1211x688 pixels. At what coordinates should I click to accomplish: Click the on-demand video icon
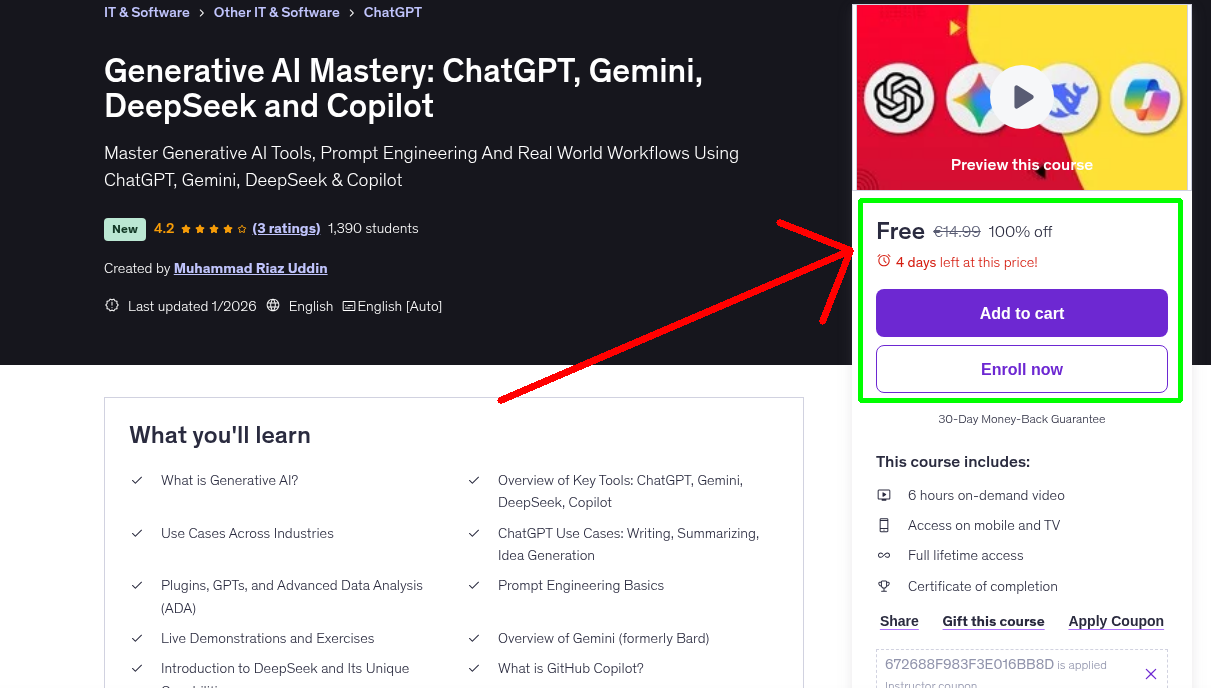pyautogui.click(x=884, y=494)
